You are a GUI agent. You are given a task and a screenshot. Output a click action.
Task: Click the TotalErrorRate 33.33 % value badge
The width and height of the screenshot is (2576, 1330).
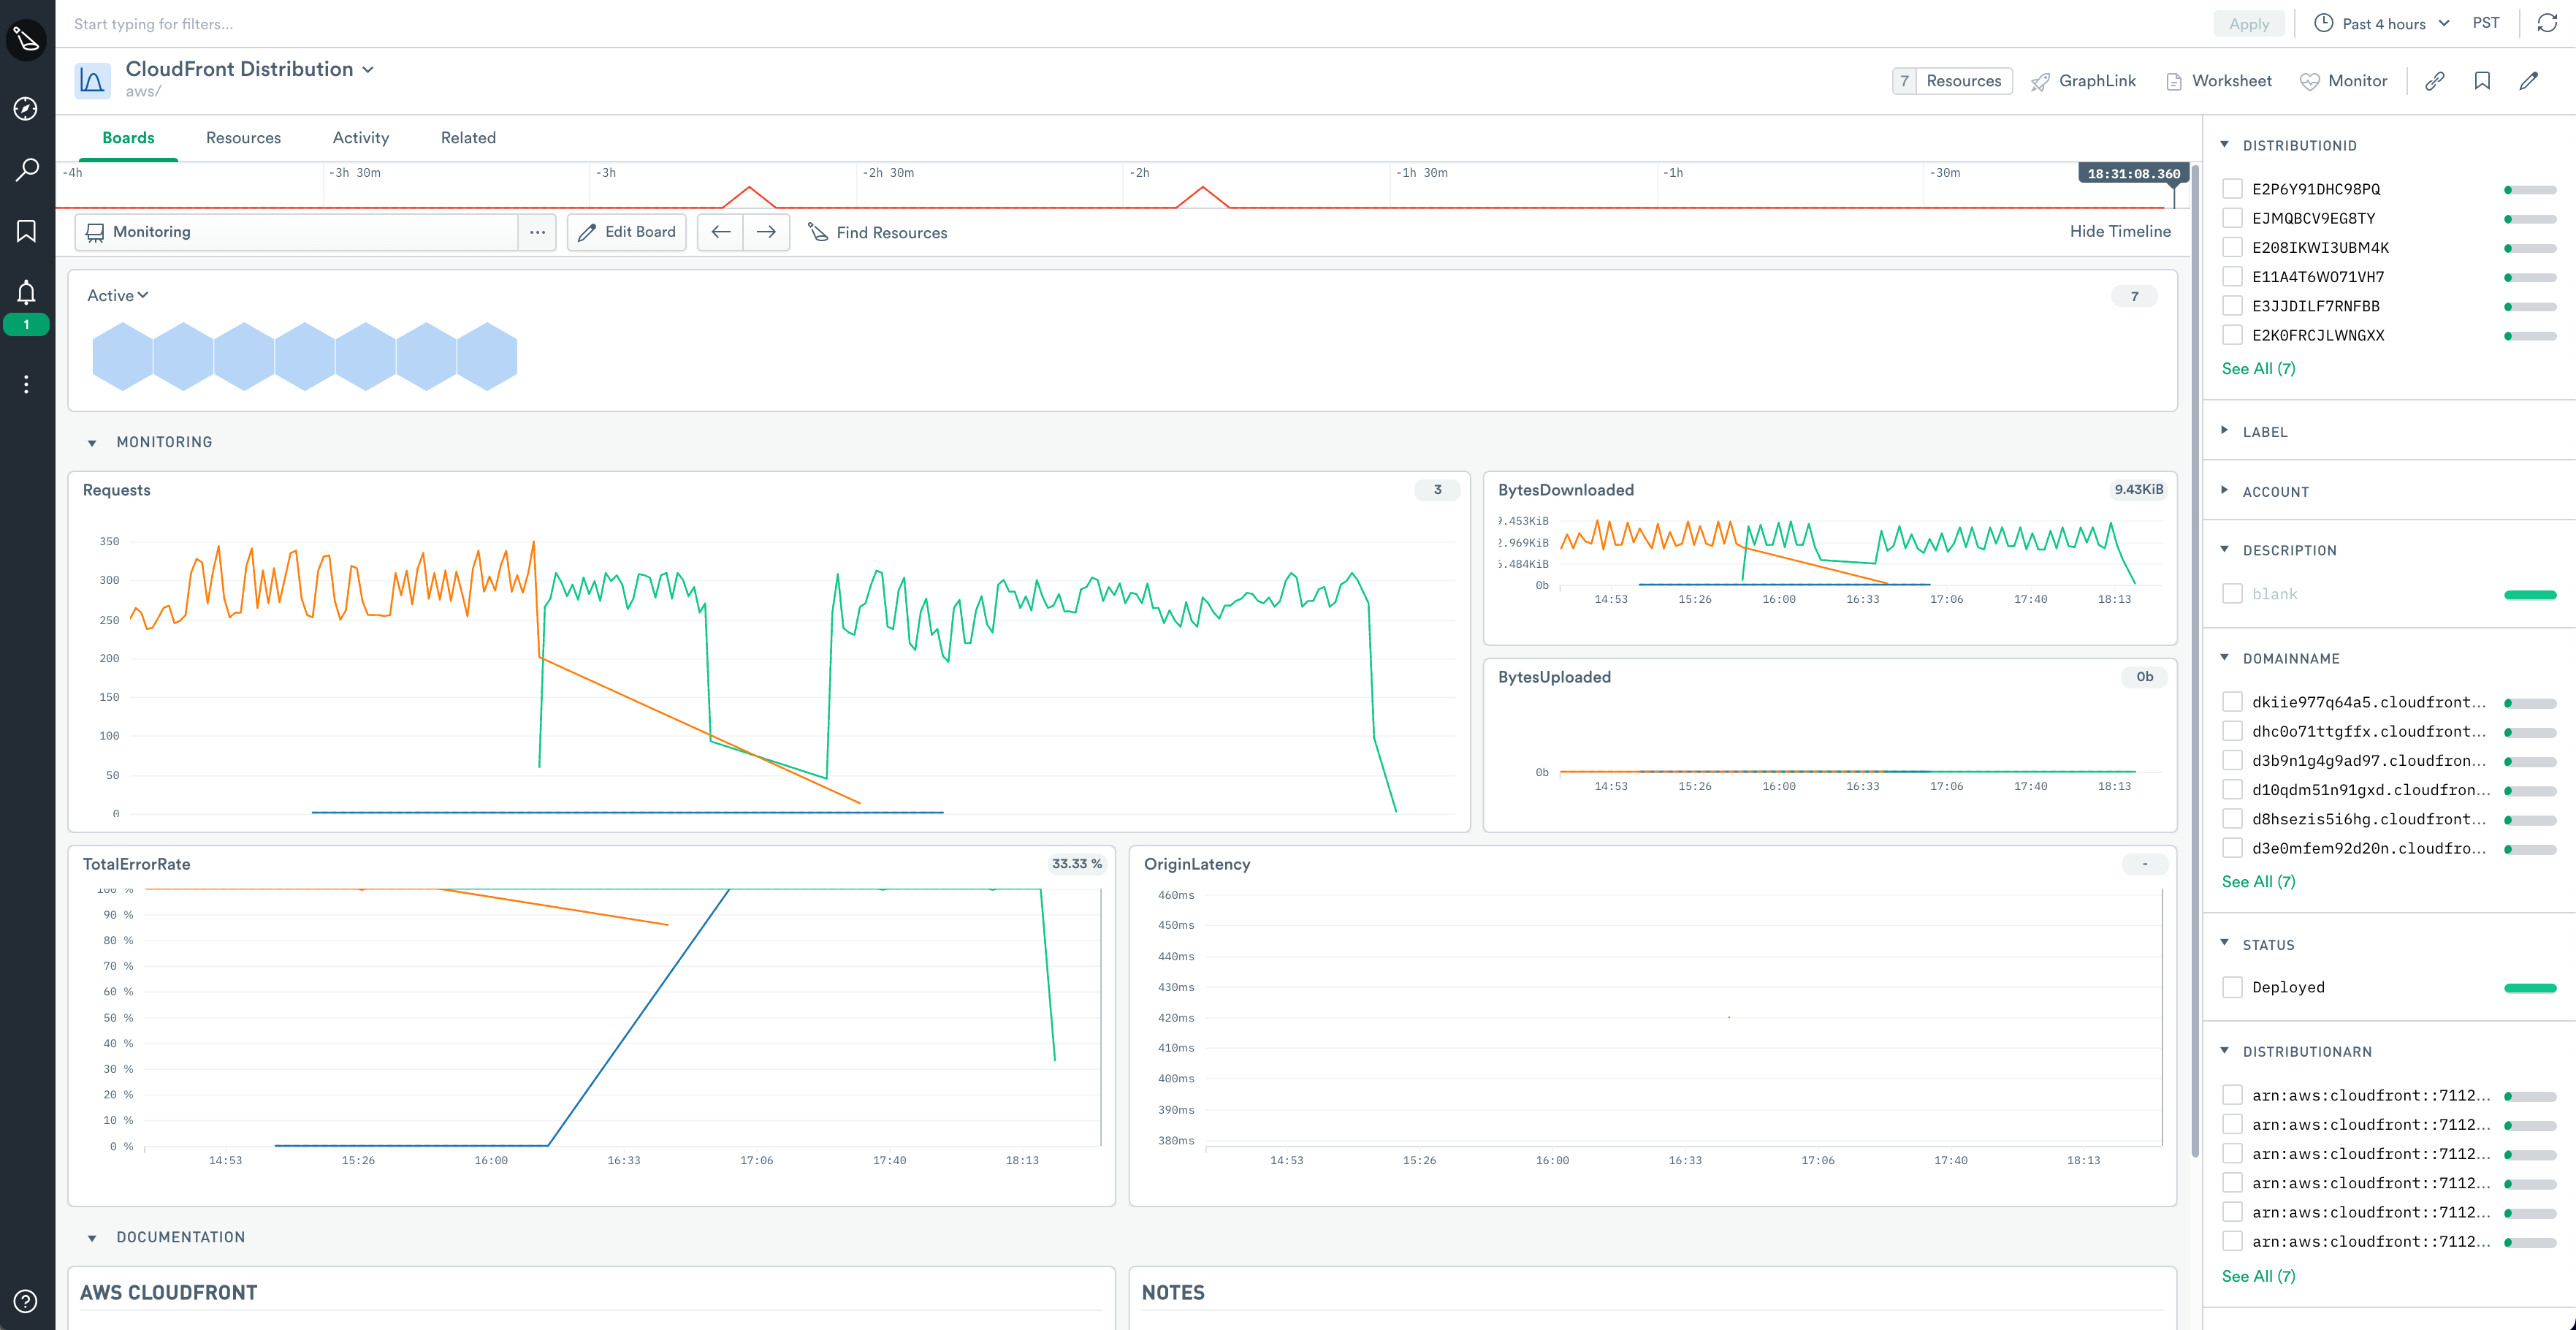click(1076, 864)
